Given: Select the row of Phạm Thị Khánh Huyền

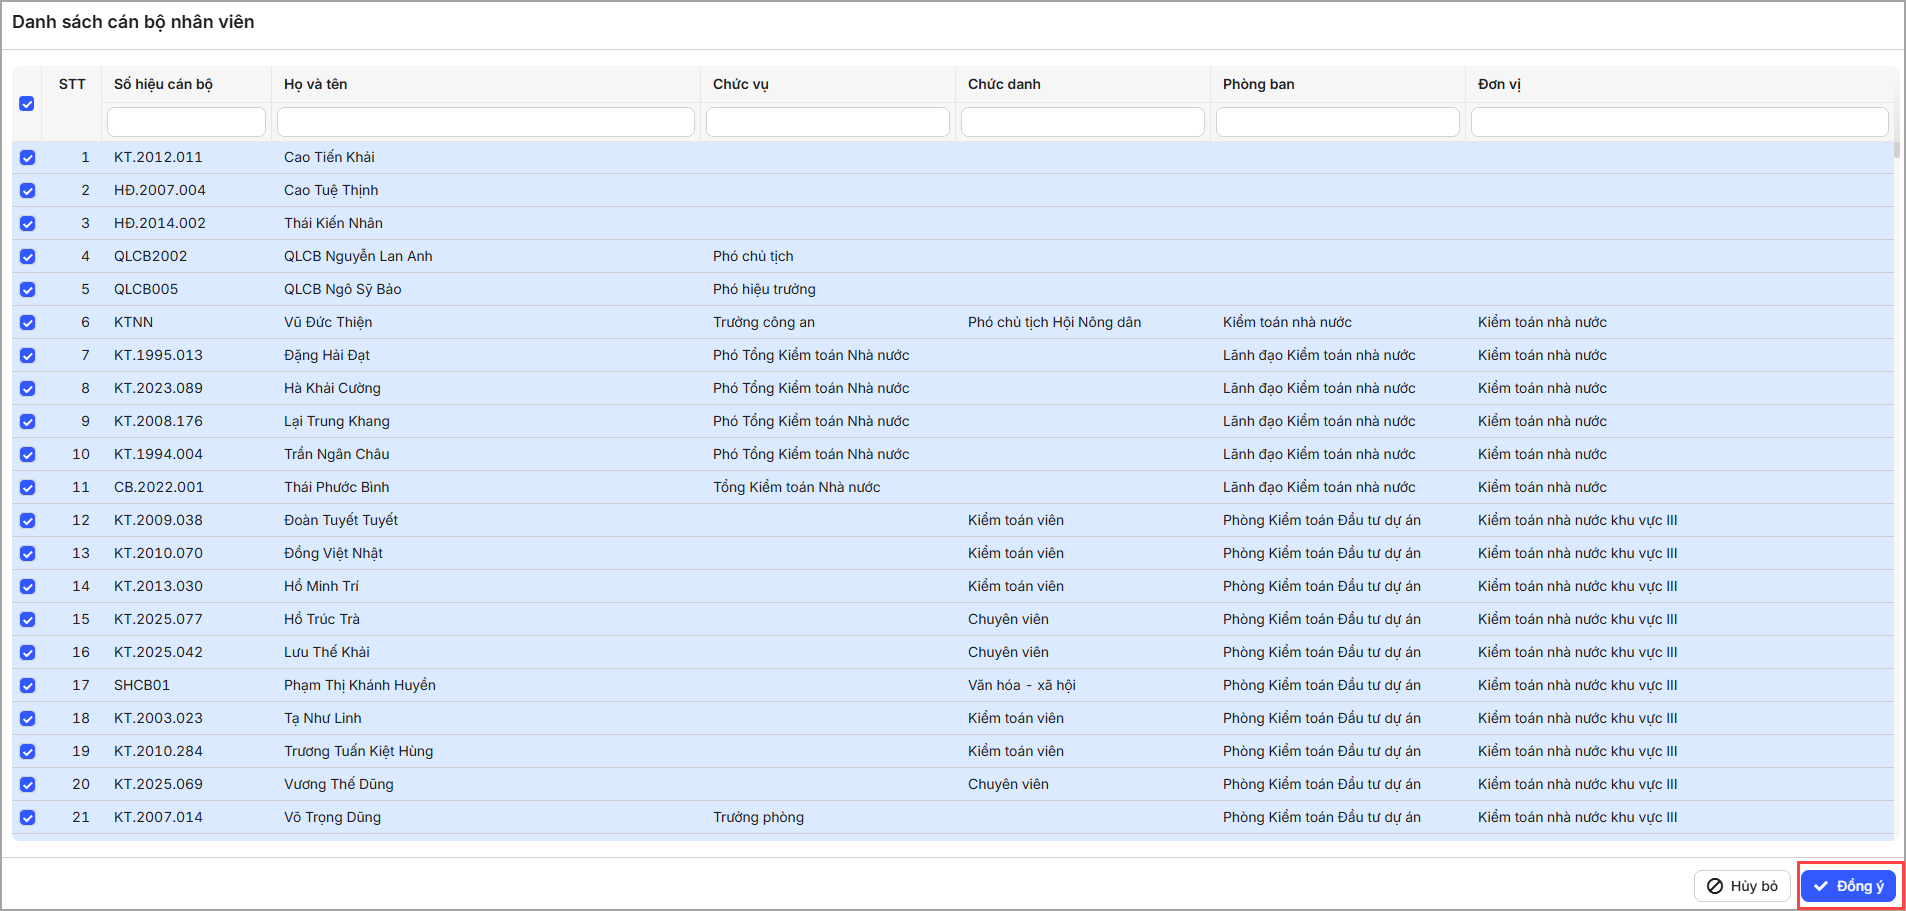Looking at the screenshot, I should click(360, 685).
